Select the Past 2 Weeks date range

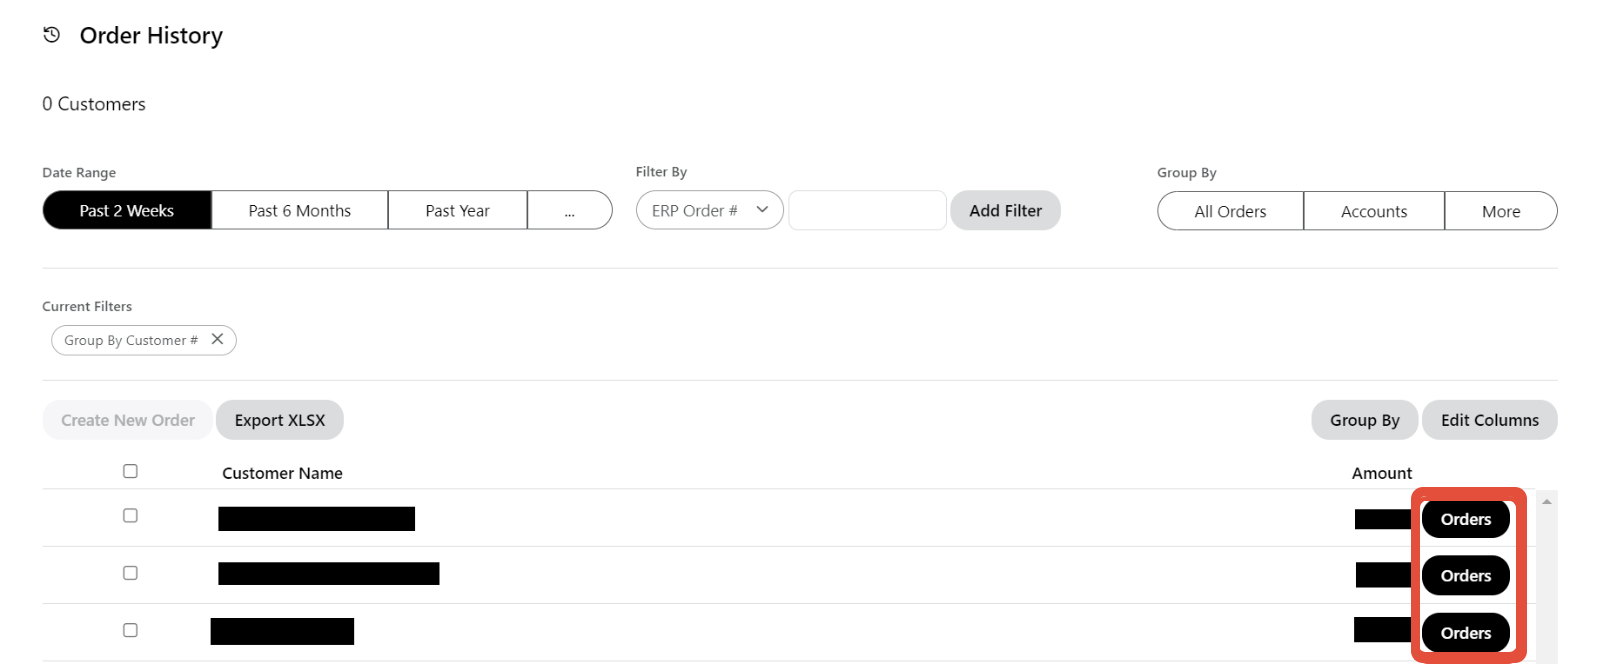point(127,210)
